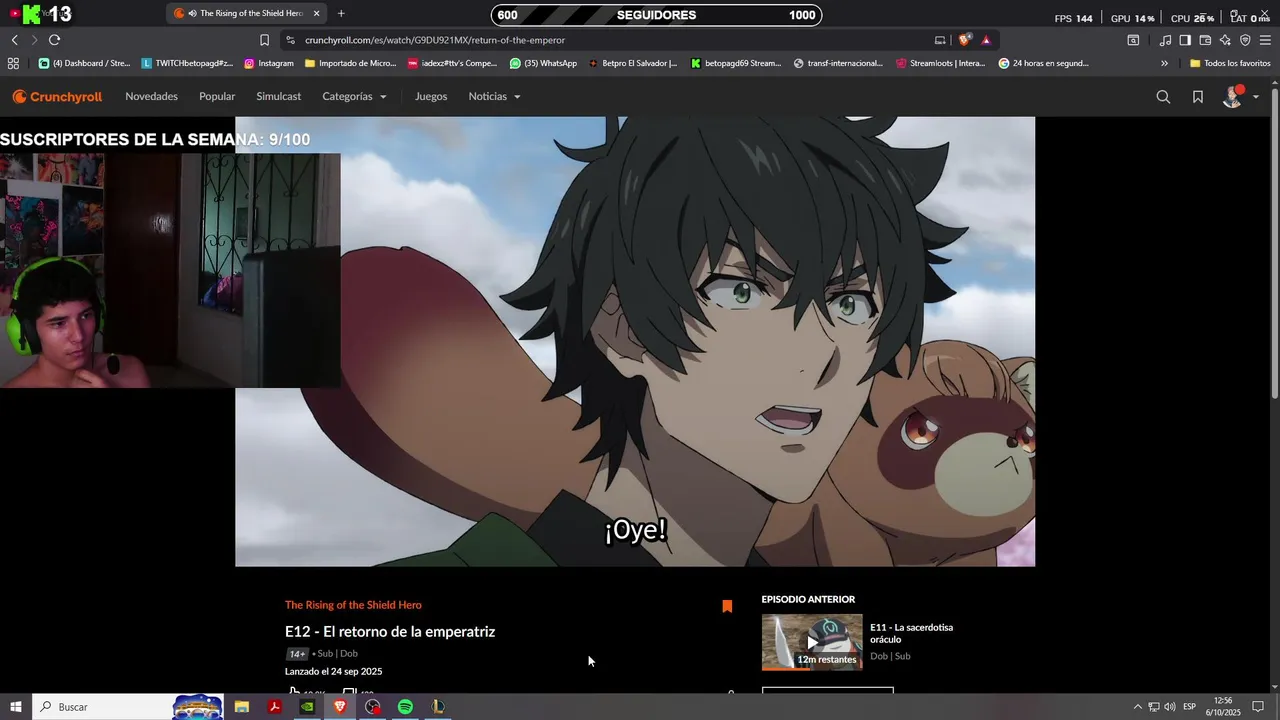Viewport: 1280px width, 720px height.
Task: Open Leo AI sparkle icon
Action: pos(1225,40)
